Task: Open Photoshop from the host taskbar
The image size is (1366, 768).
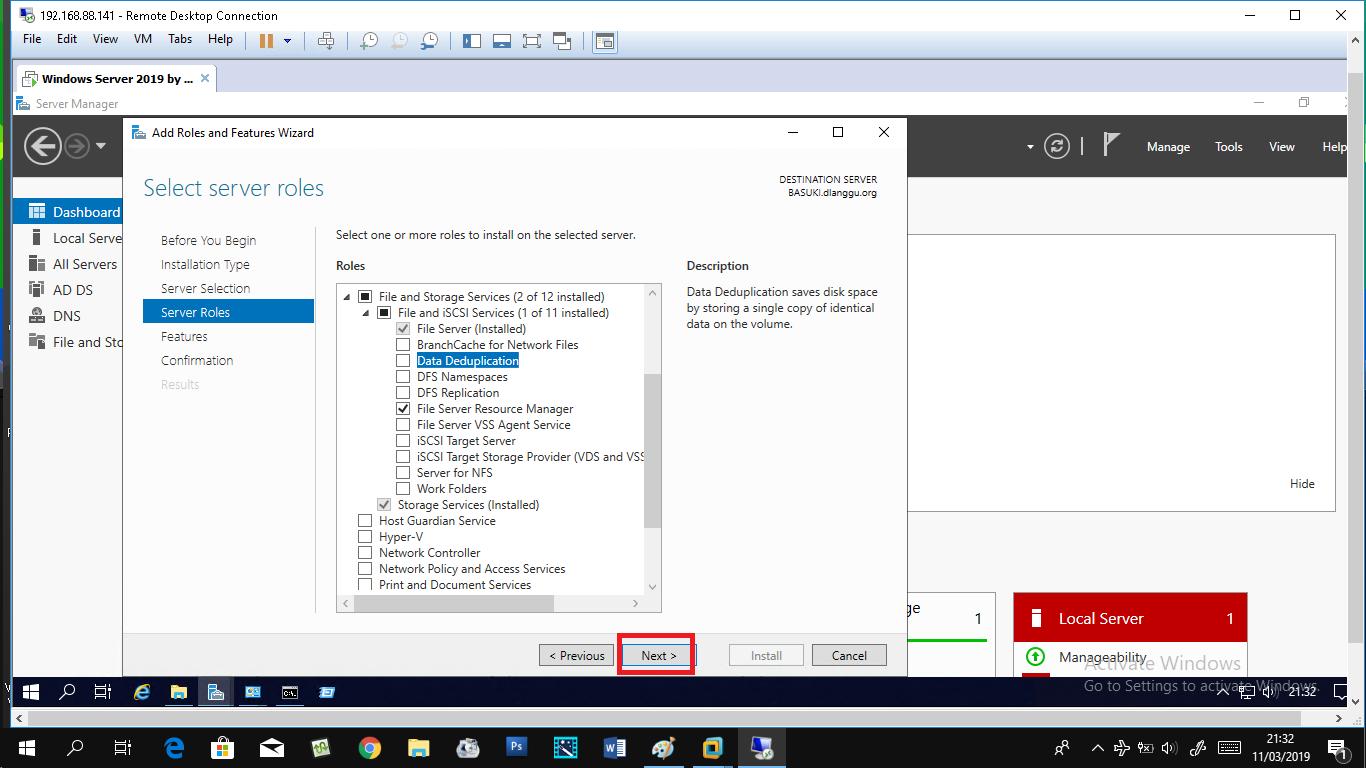Action: [x=517, y=747]
